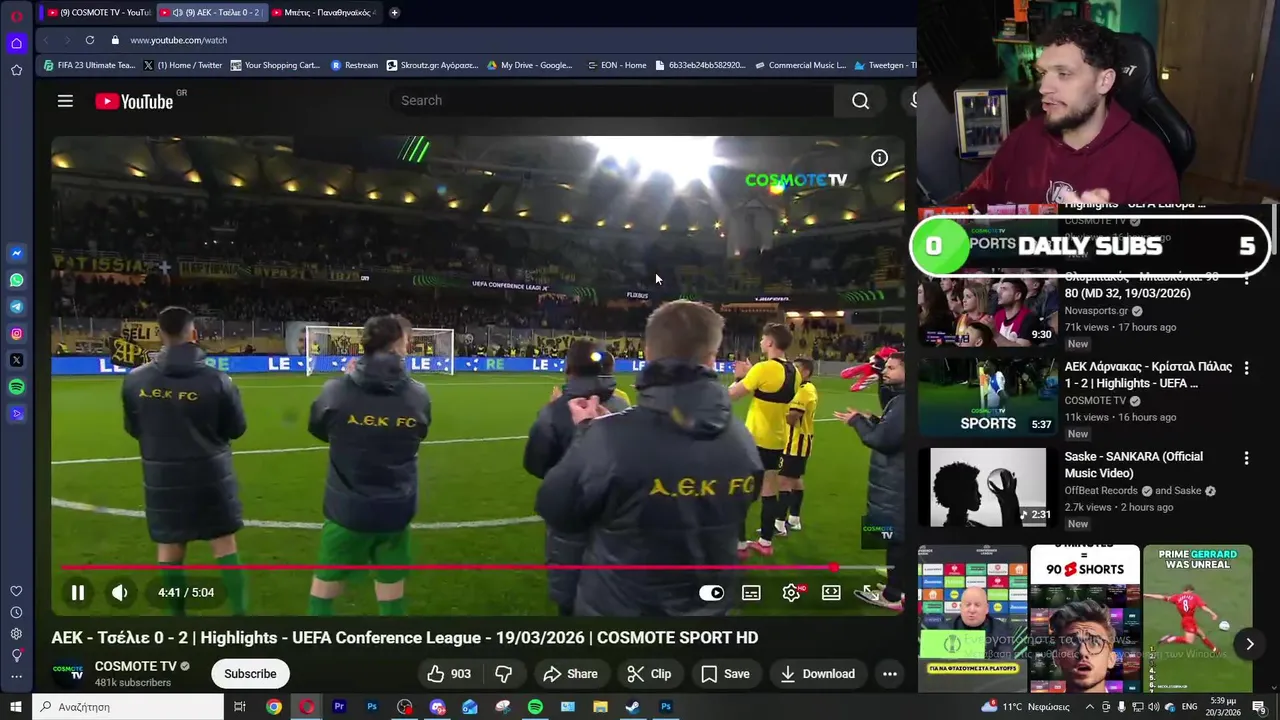1280x720 pixels.
Task: Open the COSMOTE TV channel name link
Action: coord(135,666)
